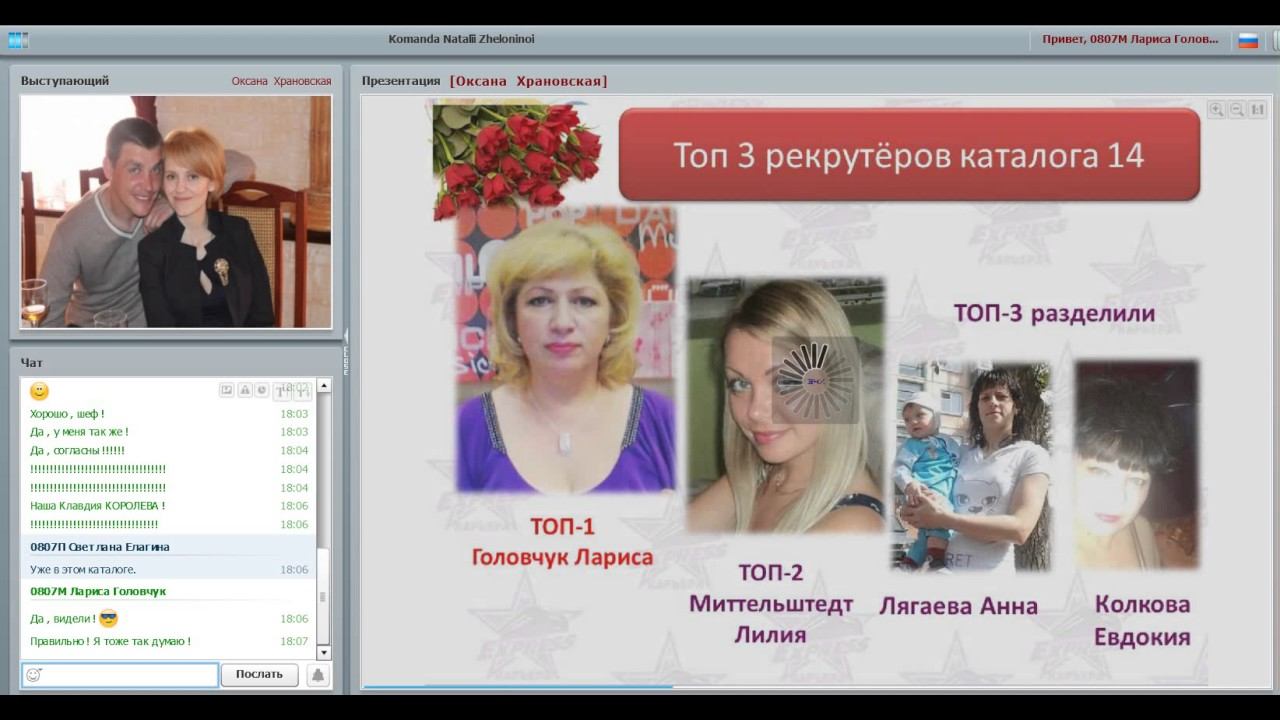
Task: Click the round clock-like chat toolbar icon
Action: click(261, 390)
